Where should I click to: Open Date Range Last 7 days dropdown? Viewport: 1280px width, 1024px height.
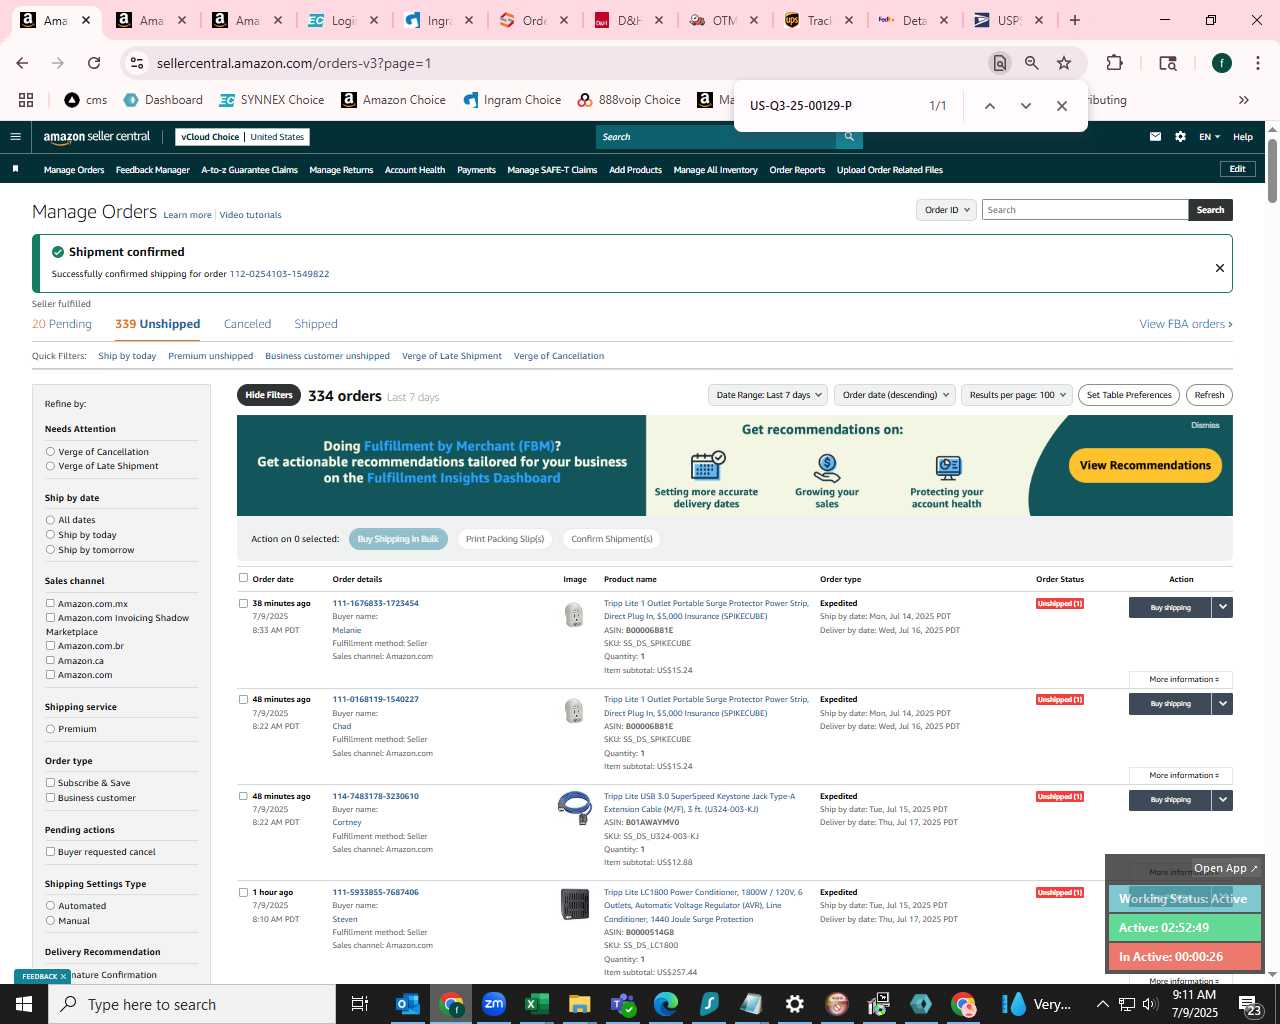[x=768, y=395]
